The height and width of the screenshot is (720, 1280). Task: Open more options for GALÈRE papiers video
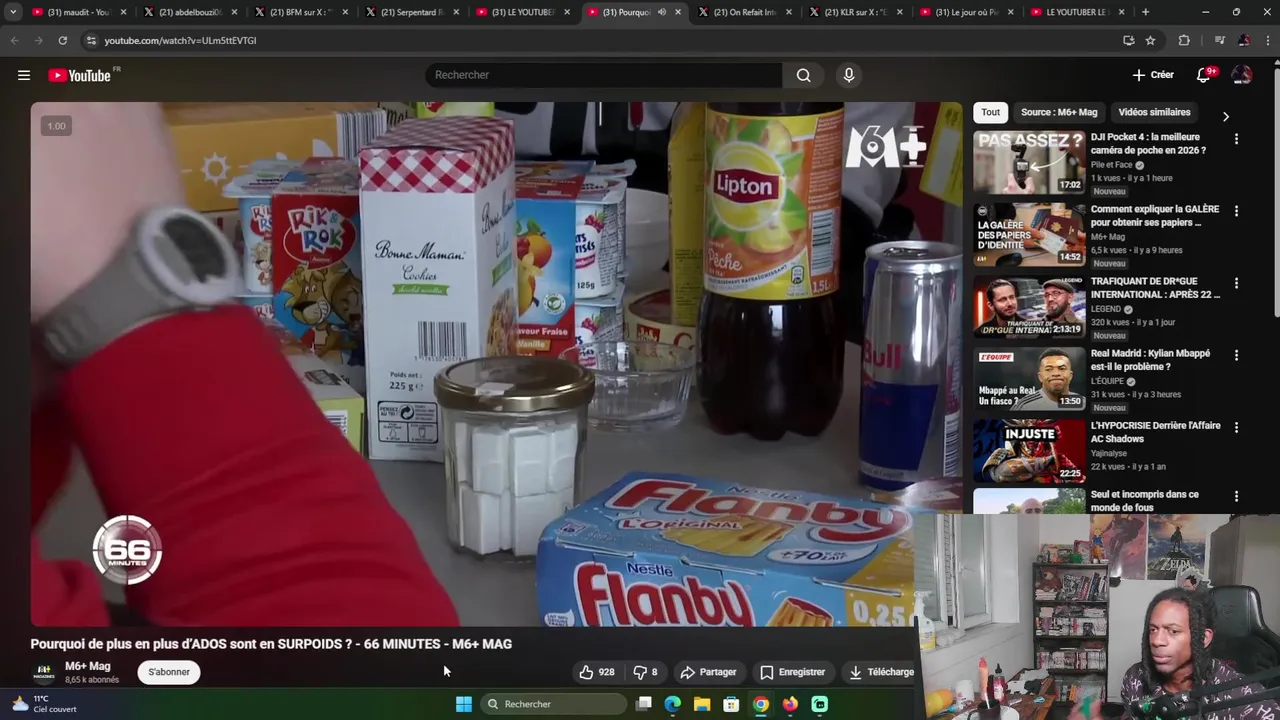click(x=1236, y=211)
